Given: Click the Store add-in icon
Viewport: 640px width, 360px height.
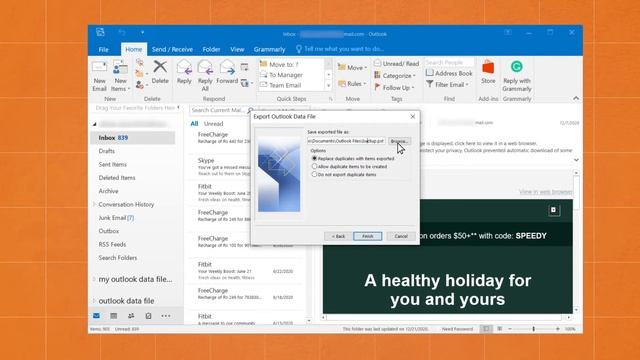Looking at the screenshot, I should point(488,67).
